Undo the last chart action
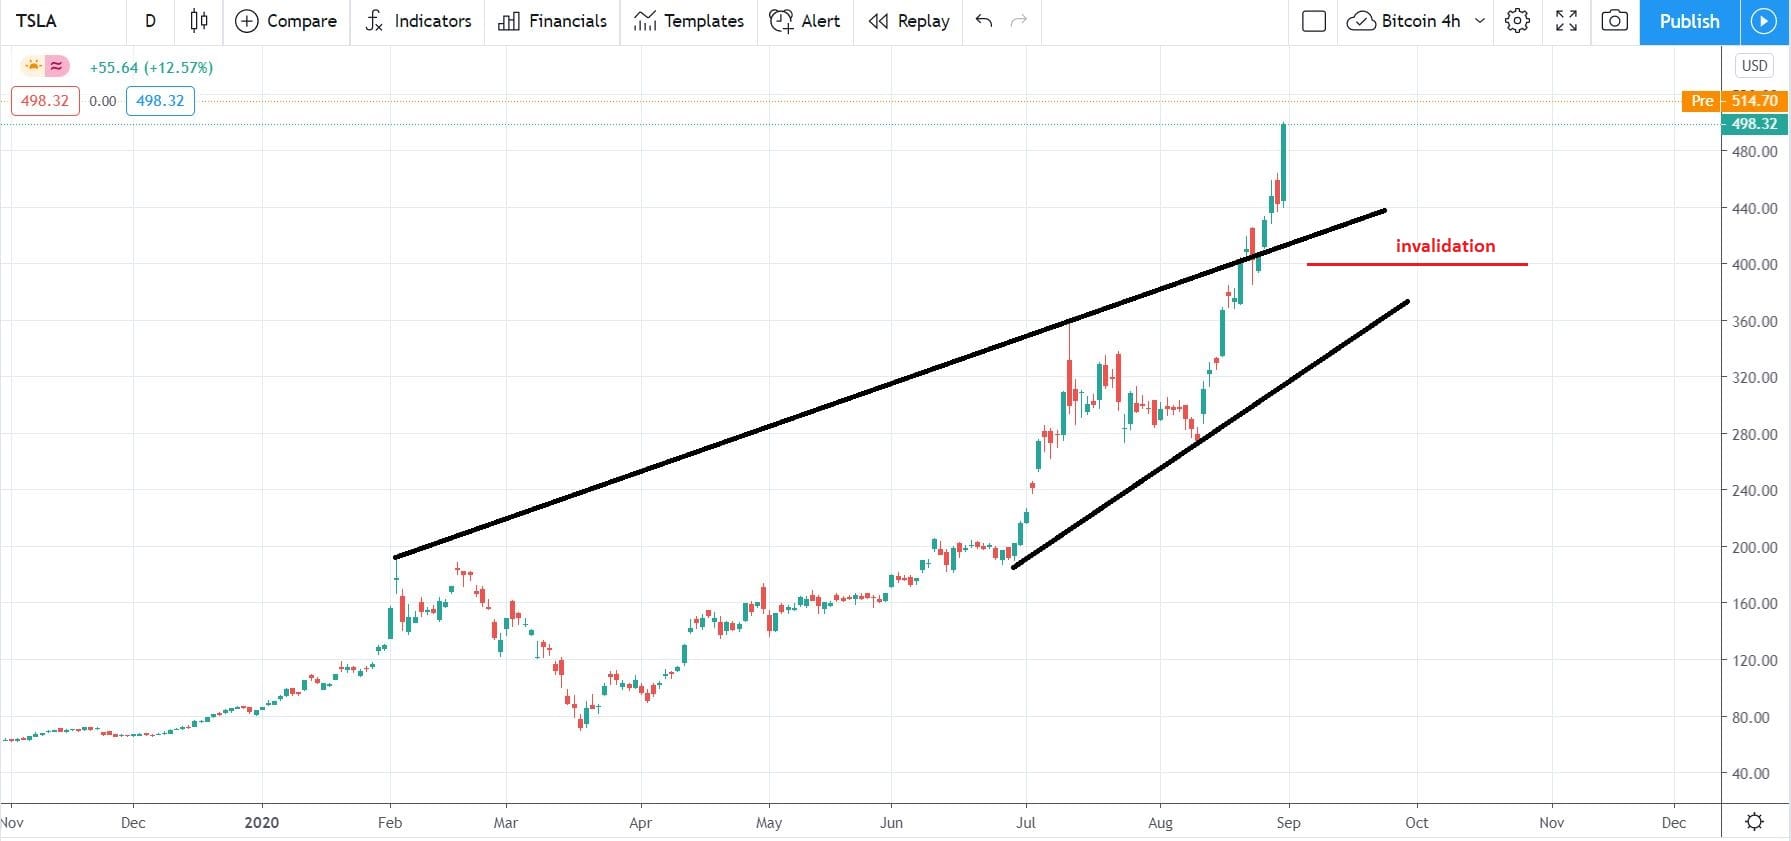 pyautogui.click(x=984, y=21)
